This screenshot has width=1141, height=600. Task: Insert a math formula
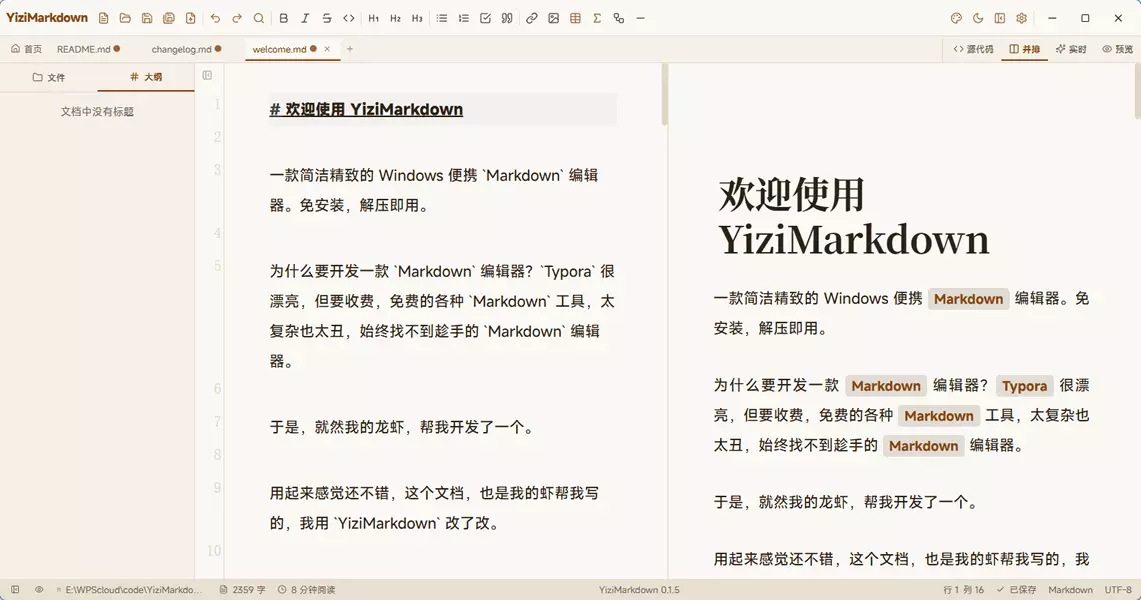[597, 18]
